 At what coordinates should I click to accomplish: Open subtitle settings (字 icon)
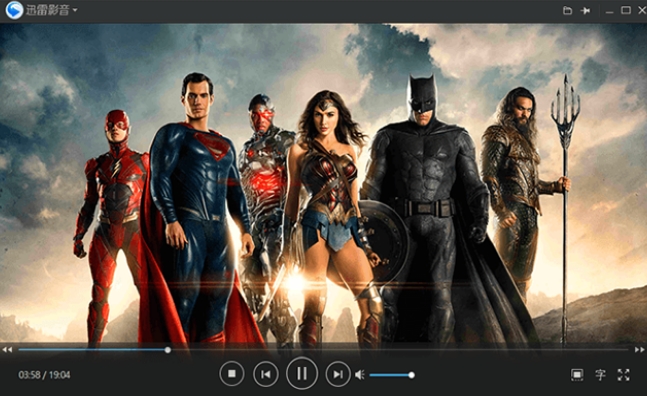click(x=600, y=375)
